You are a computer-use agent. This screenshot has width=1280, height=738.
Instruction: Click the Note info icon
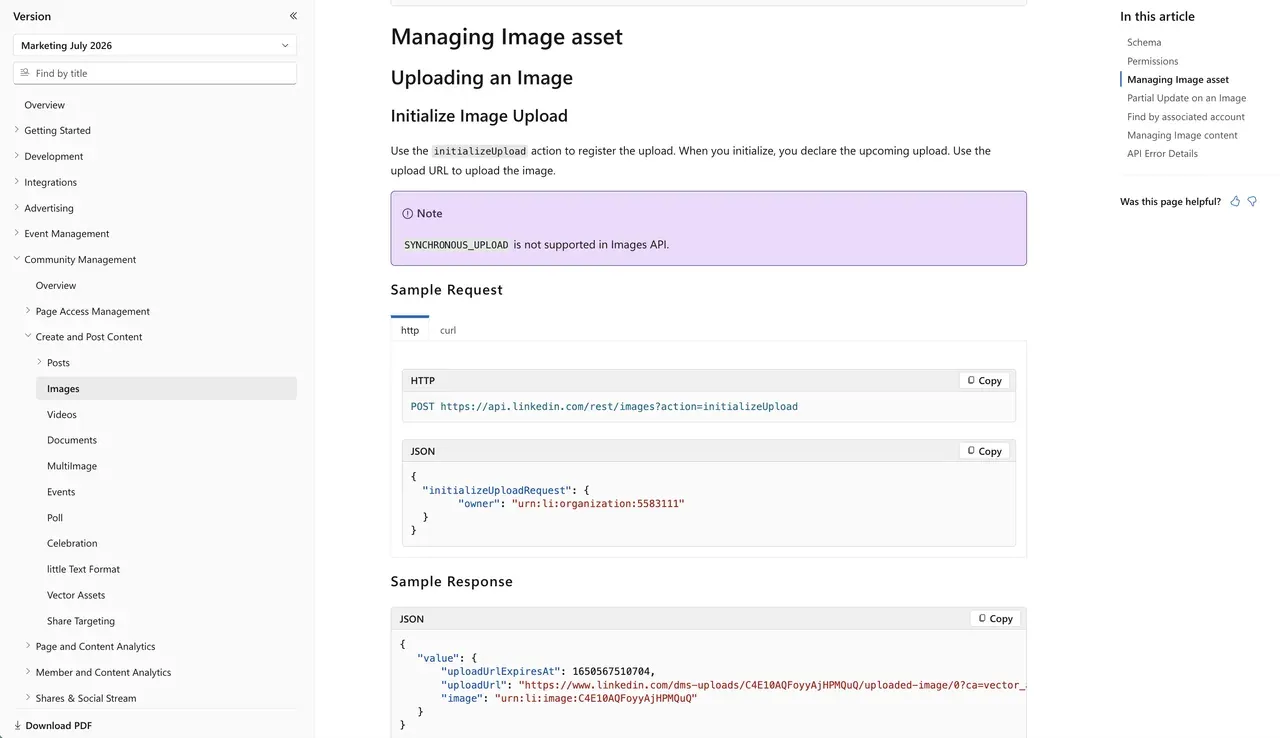pyautogui.click(x=407, y=213)
